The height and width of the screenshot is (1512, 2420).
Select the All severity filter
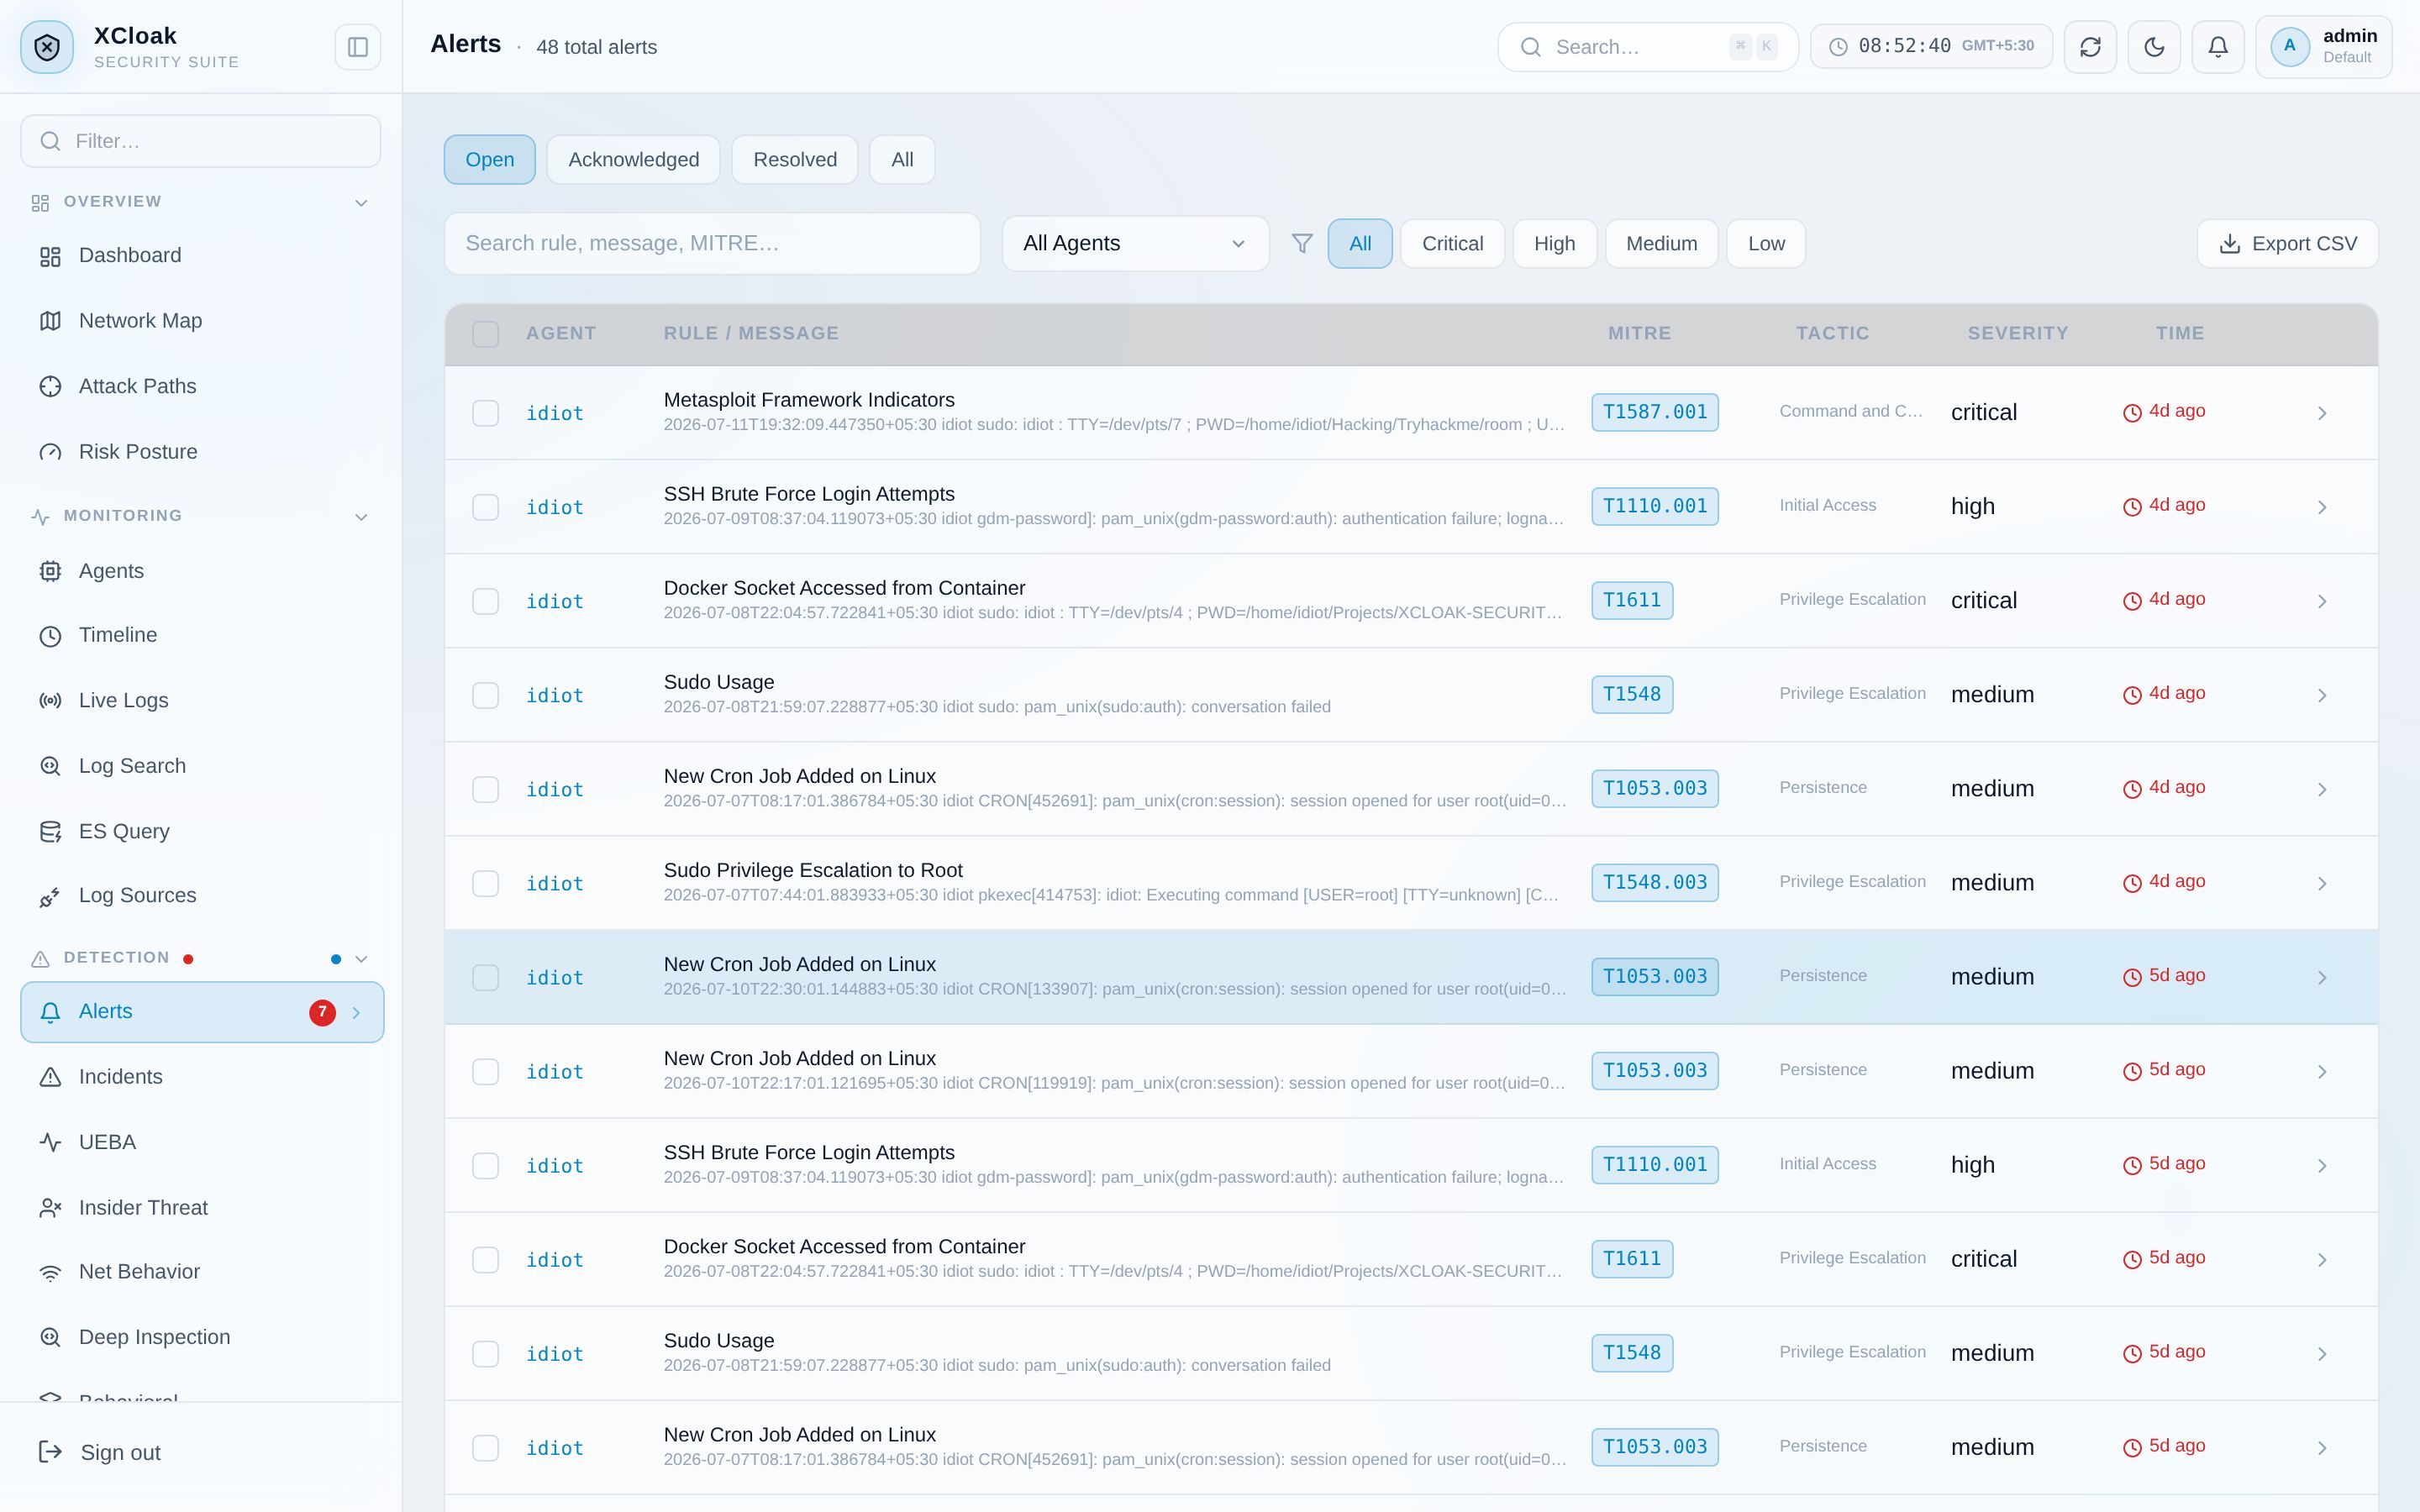1360,243
